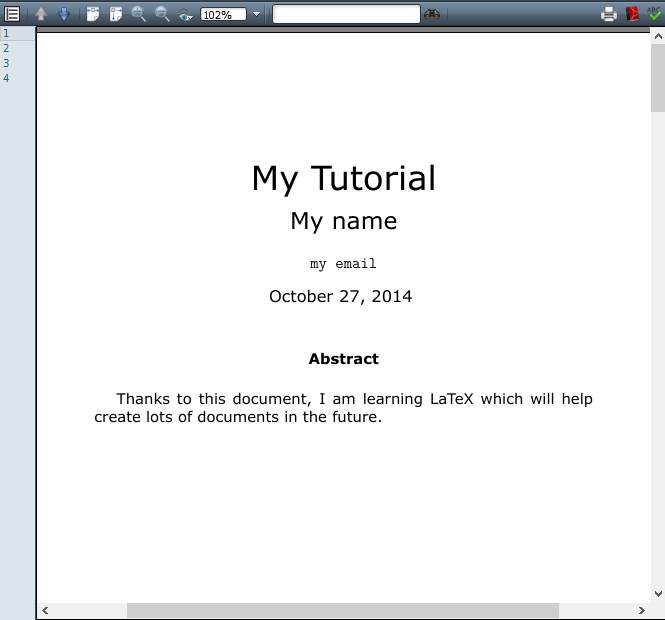Viewport: 665px width, 620px height.
Task: Click the search text box
Action: (x=346, y=14)
